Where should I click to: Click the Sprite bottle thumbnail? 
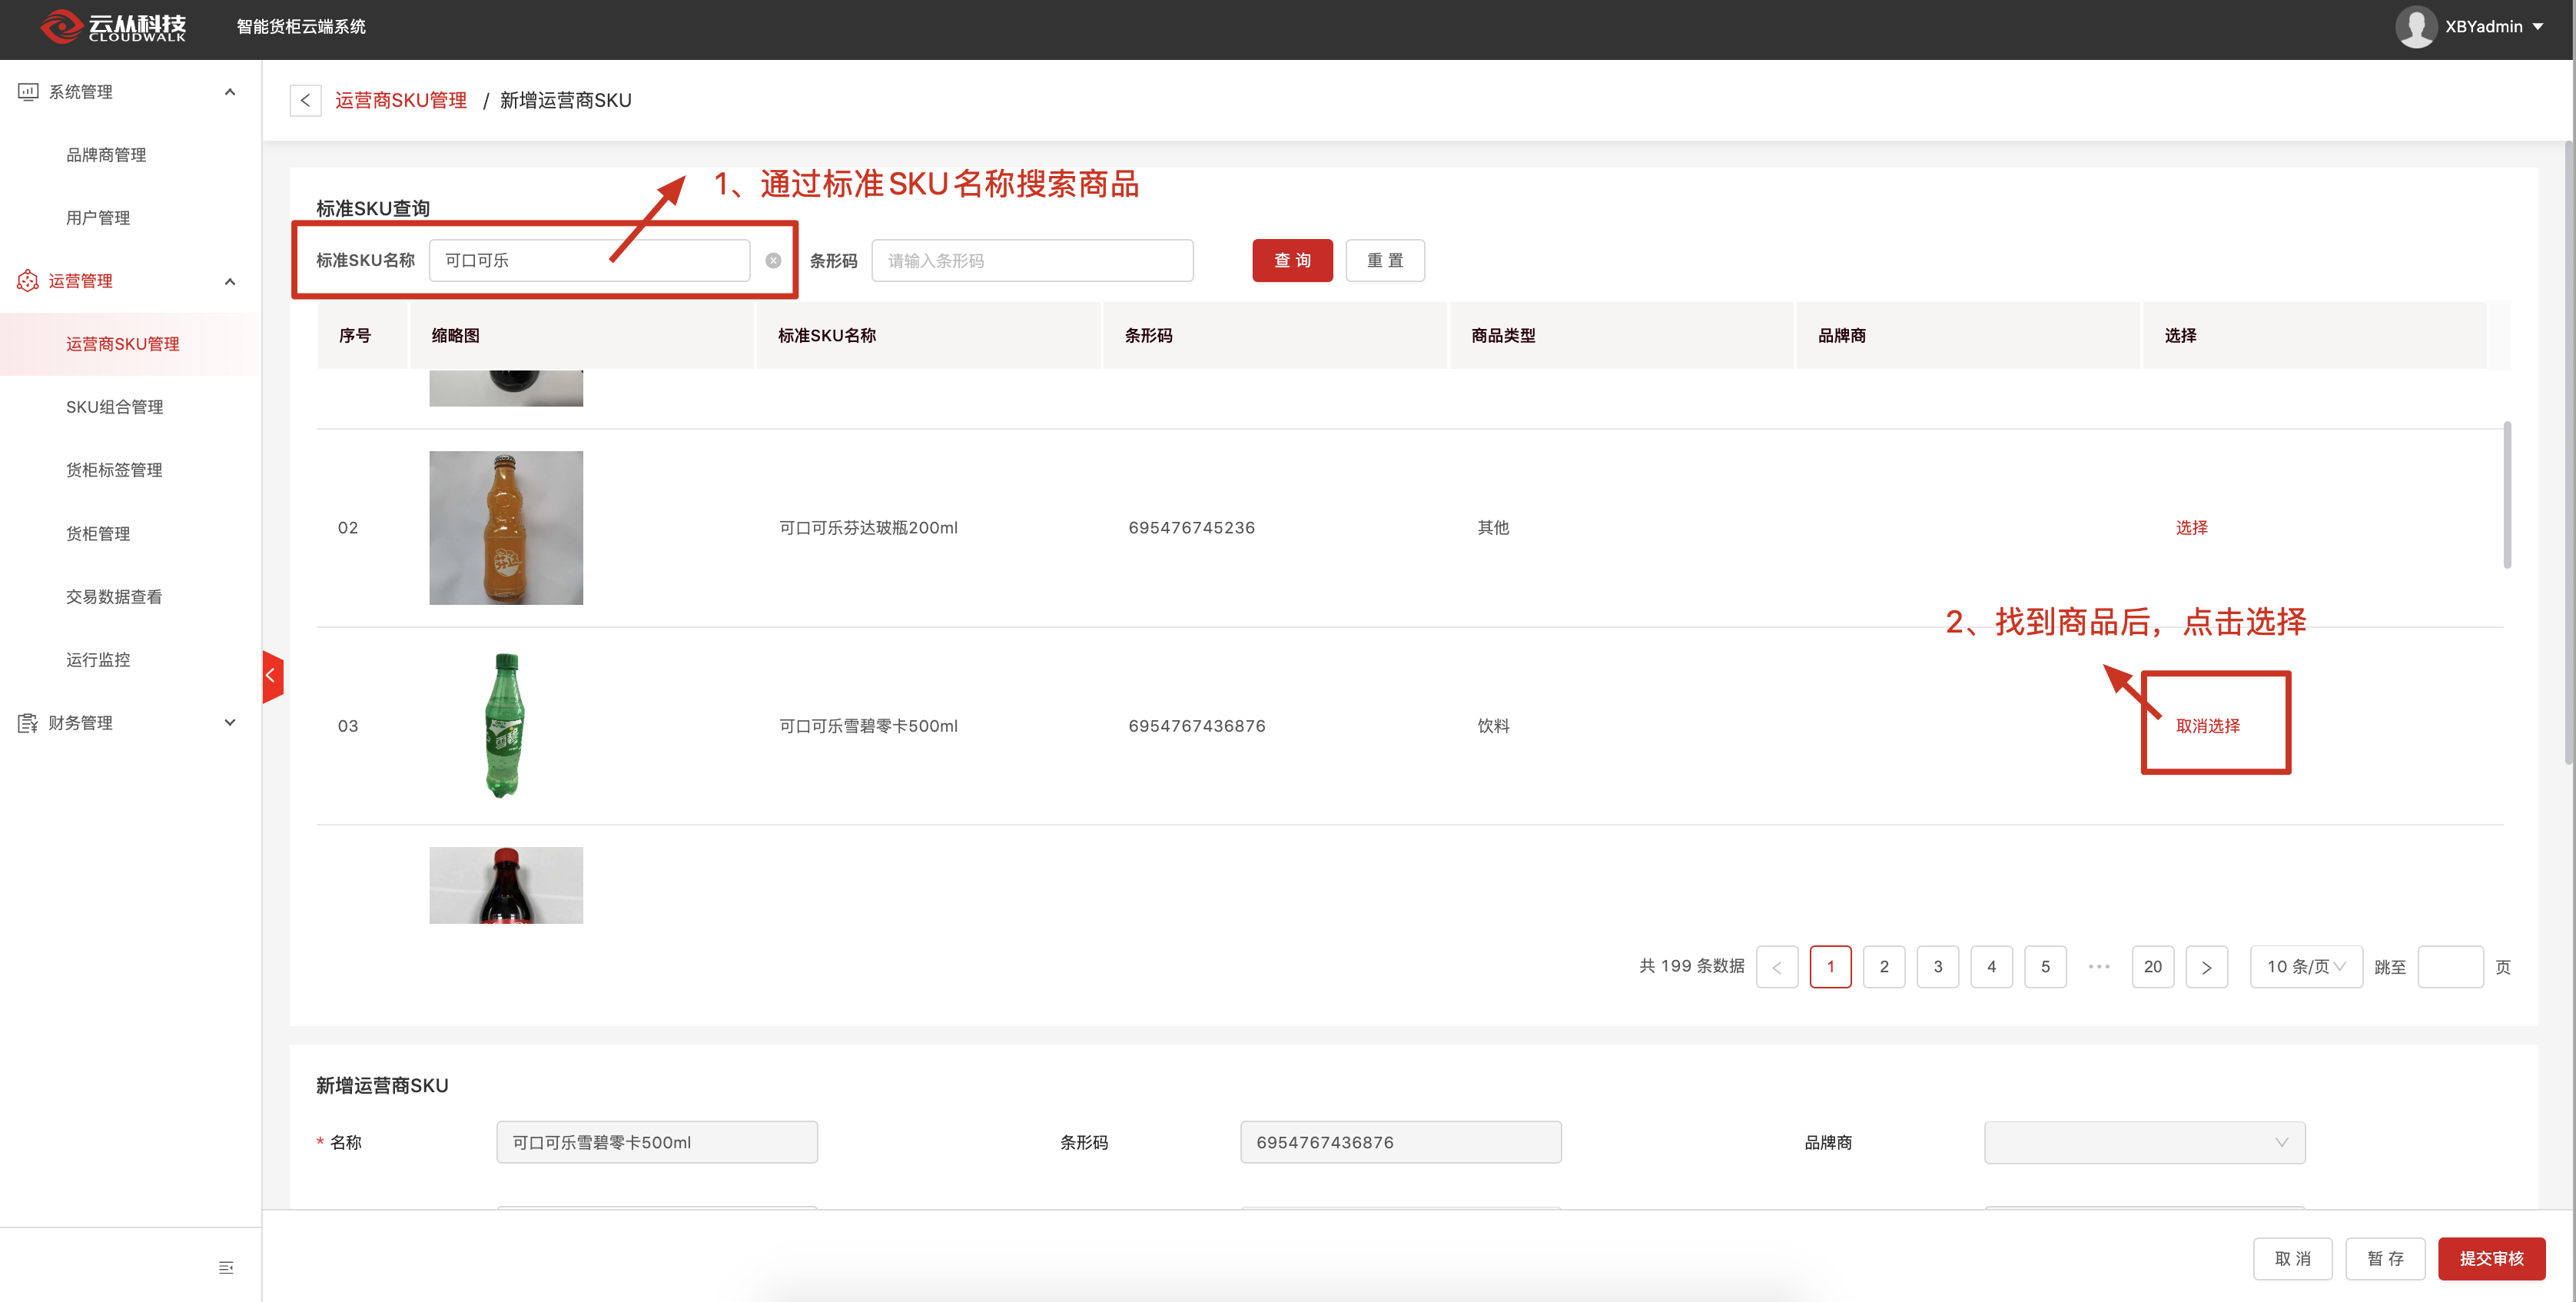[x=506, y=725]
